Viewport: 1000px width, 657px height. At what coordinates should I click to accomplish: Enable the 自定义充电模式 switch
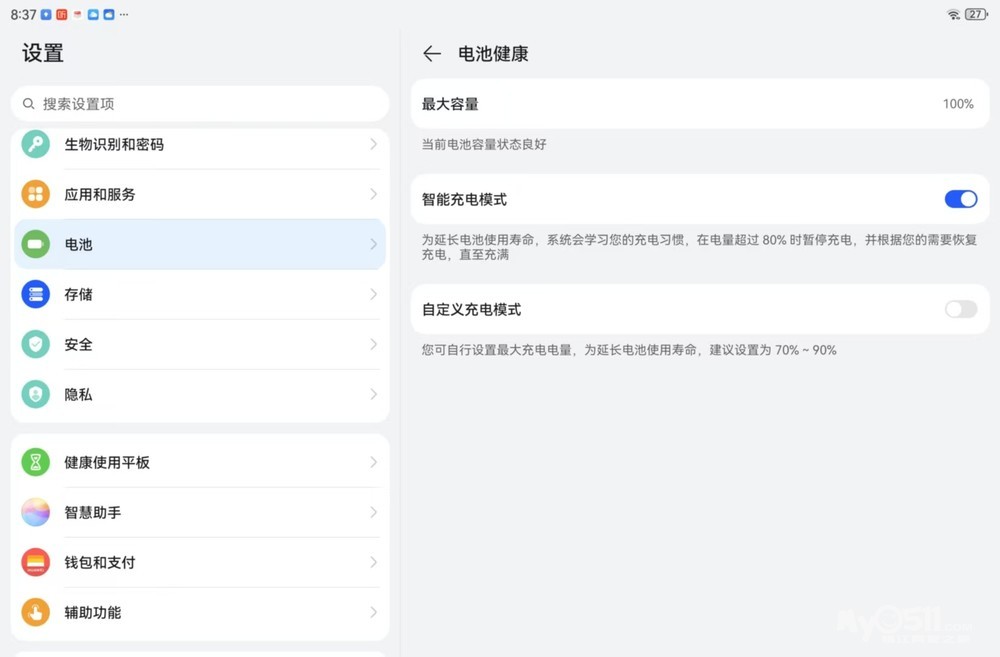coord(960,309)
